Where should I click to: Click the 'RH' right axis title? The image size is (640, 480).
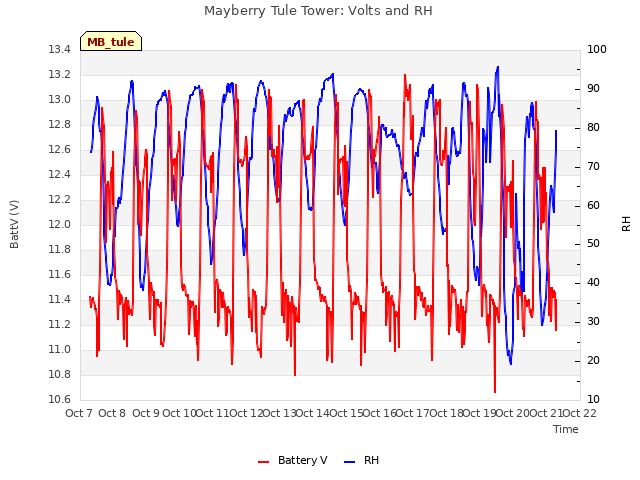[626, 224]
